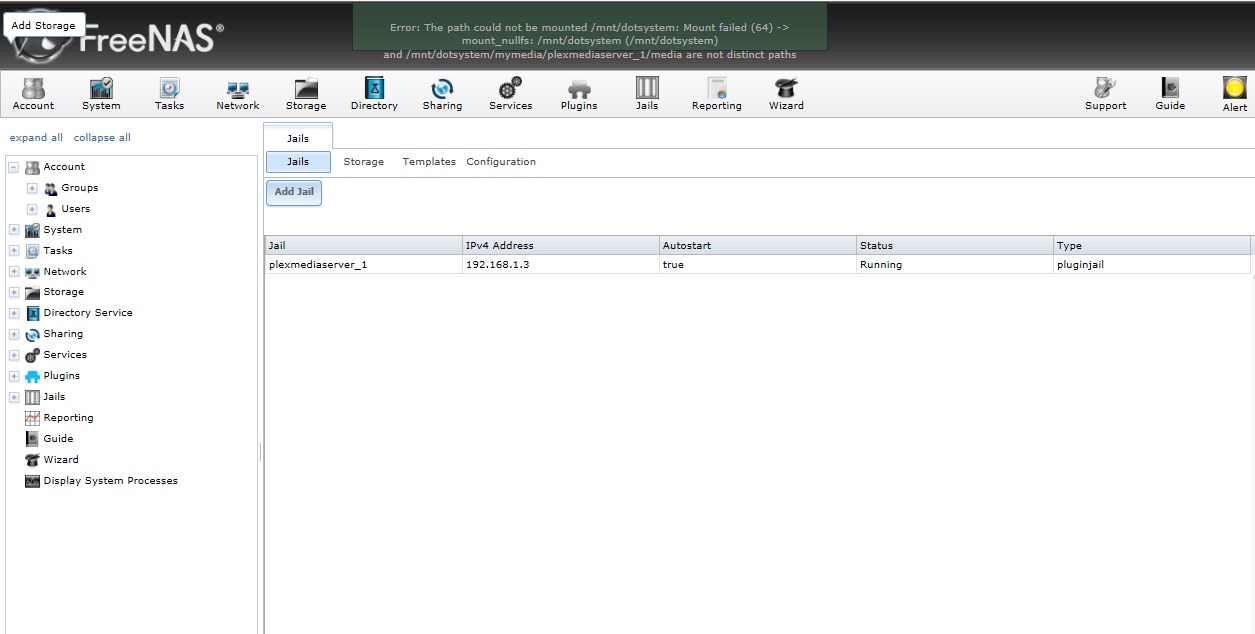Open the Plugins toolbar icon
Screen dimensions: 1255x634
coord(579,94)
